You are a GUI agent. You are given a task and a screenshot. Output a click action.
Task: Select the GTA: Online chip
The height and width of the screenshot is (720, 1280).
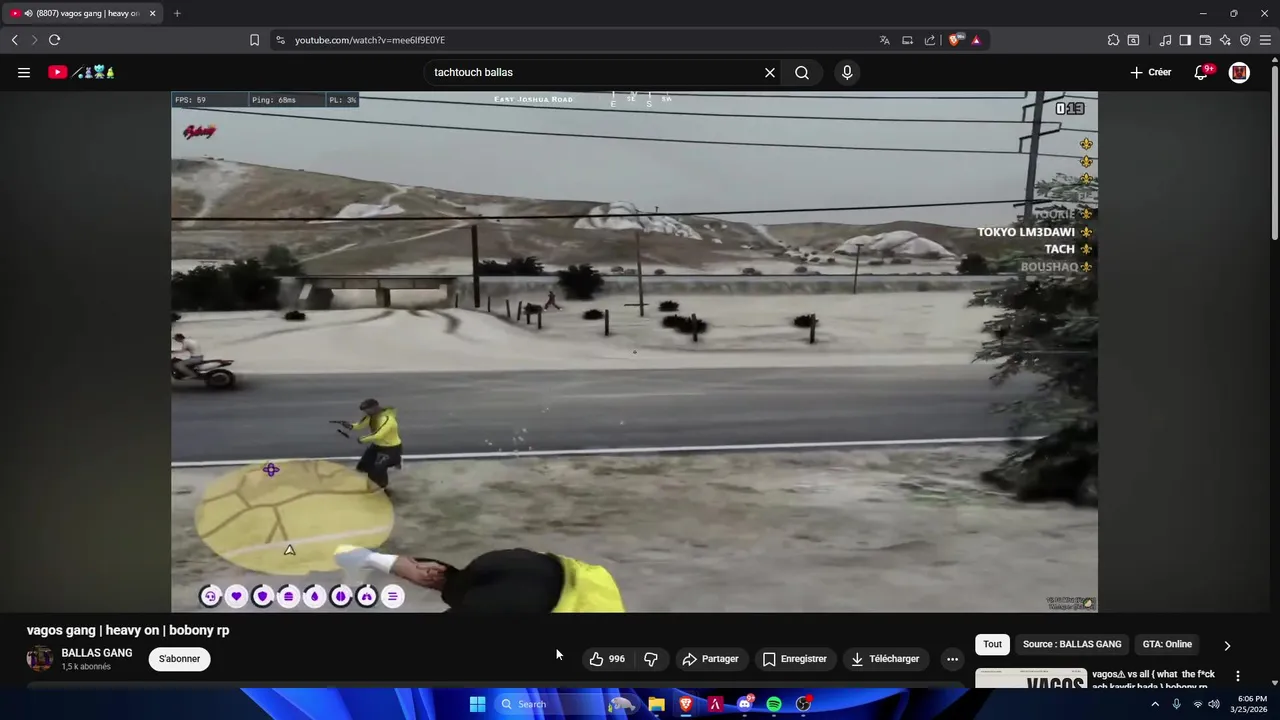point(1167,644)
